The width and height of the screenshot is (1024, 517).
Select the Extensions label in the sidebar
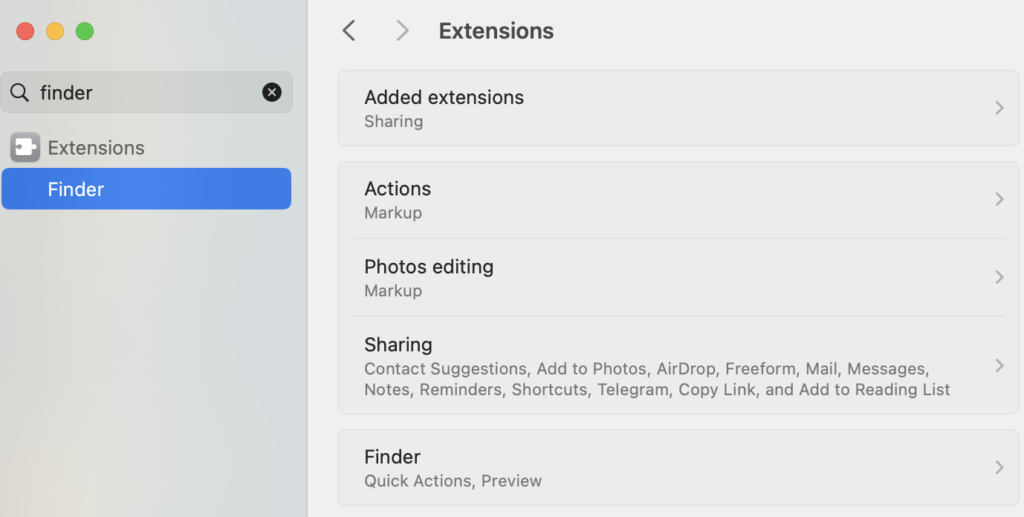[x=96, y=148]
